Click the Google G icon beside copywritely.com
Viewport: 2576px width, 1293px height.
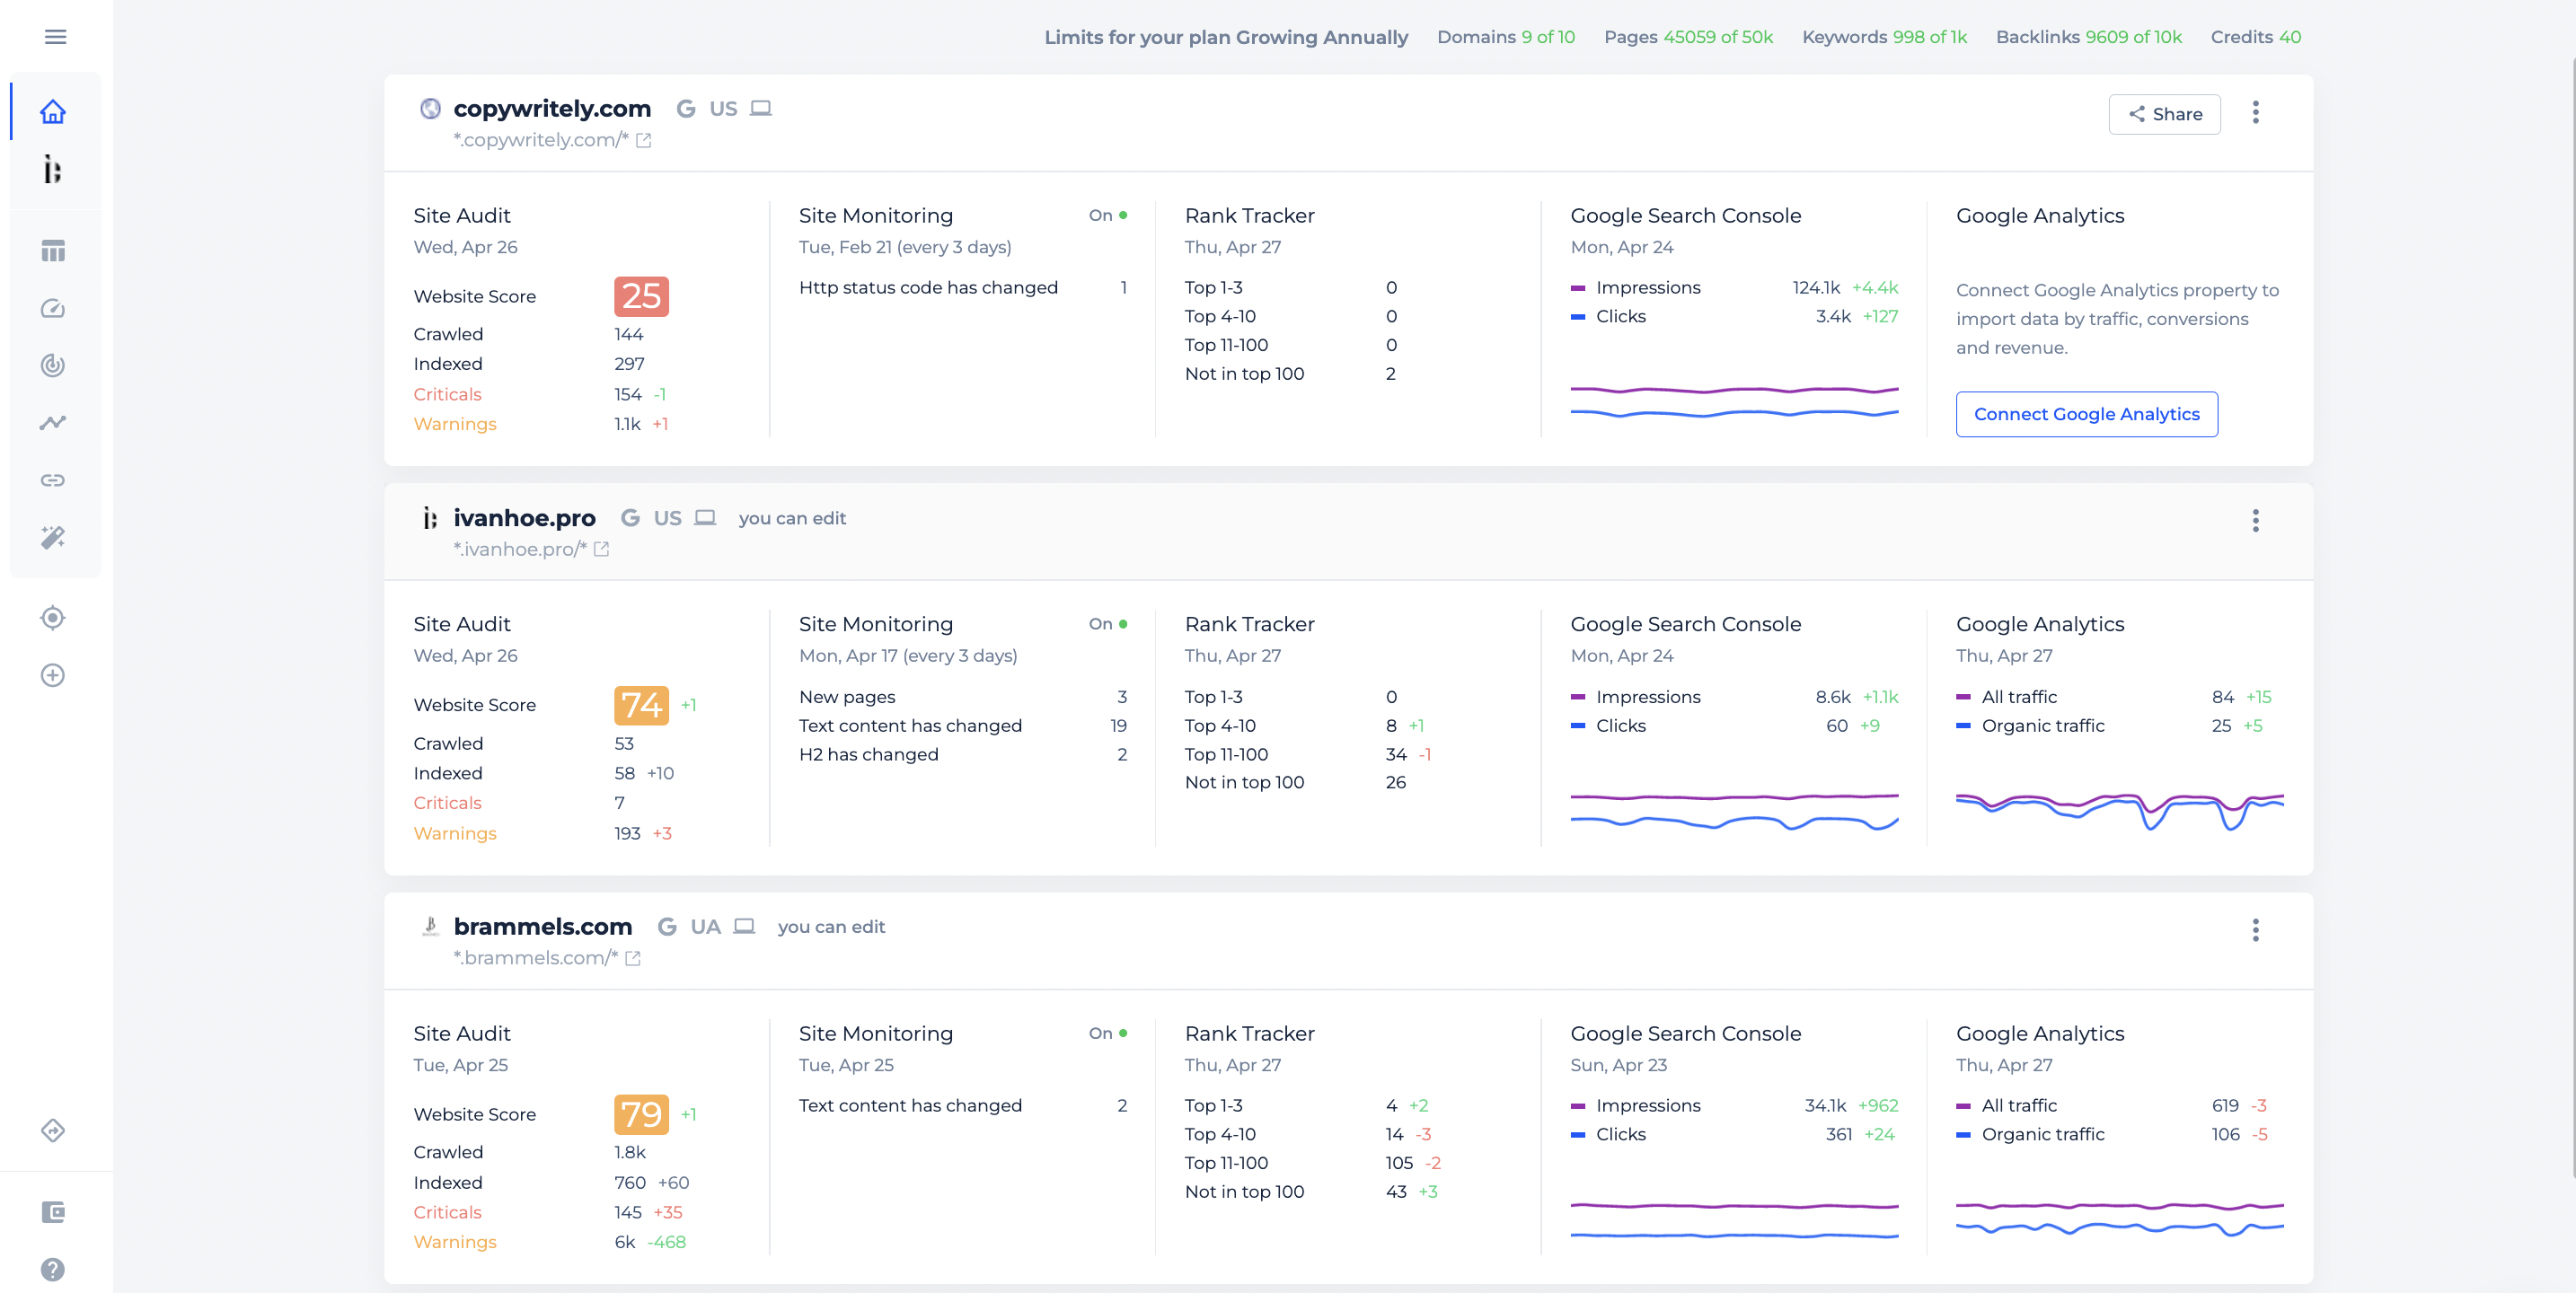(686, 108)
